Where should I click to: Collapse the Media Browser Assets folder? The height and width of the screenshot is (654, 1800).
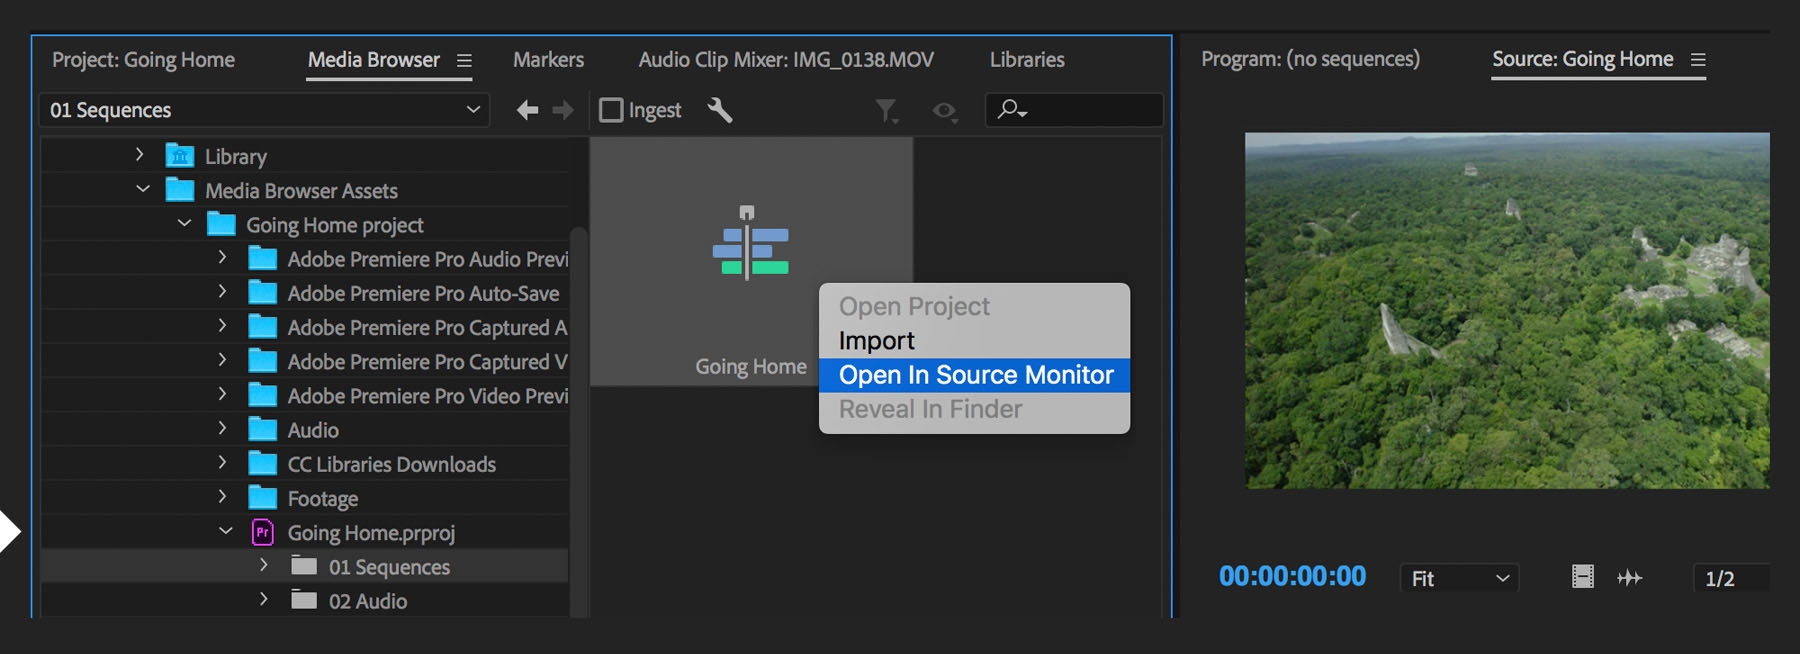tap(143, 189)
